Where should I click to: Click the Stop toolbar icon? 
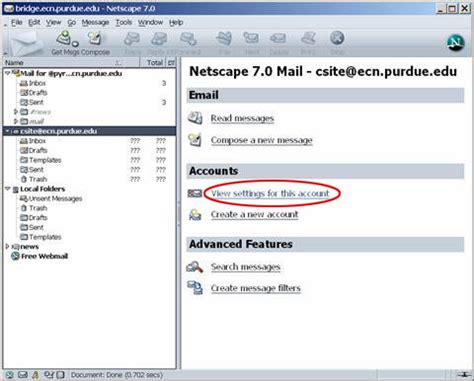337,38
